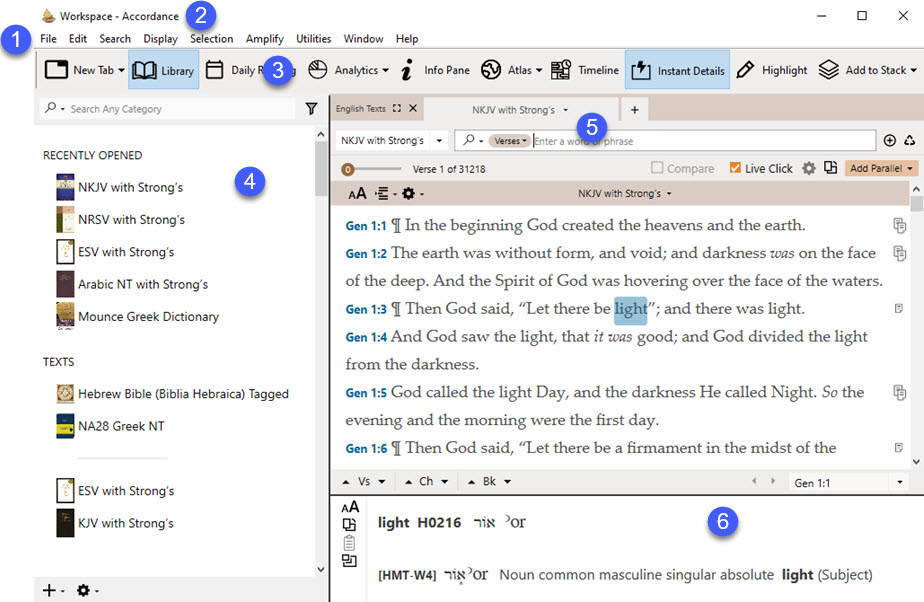Click the Bible text pane scrollbar
924x602 pixels.
tap(916, 203)
